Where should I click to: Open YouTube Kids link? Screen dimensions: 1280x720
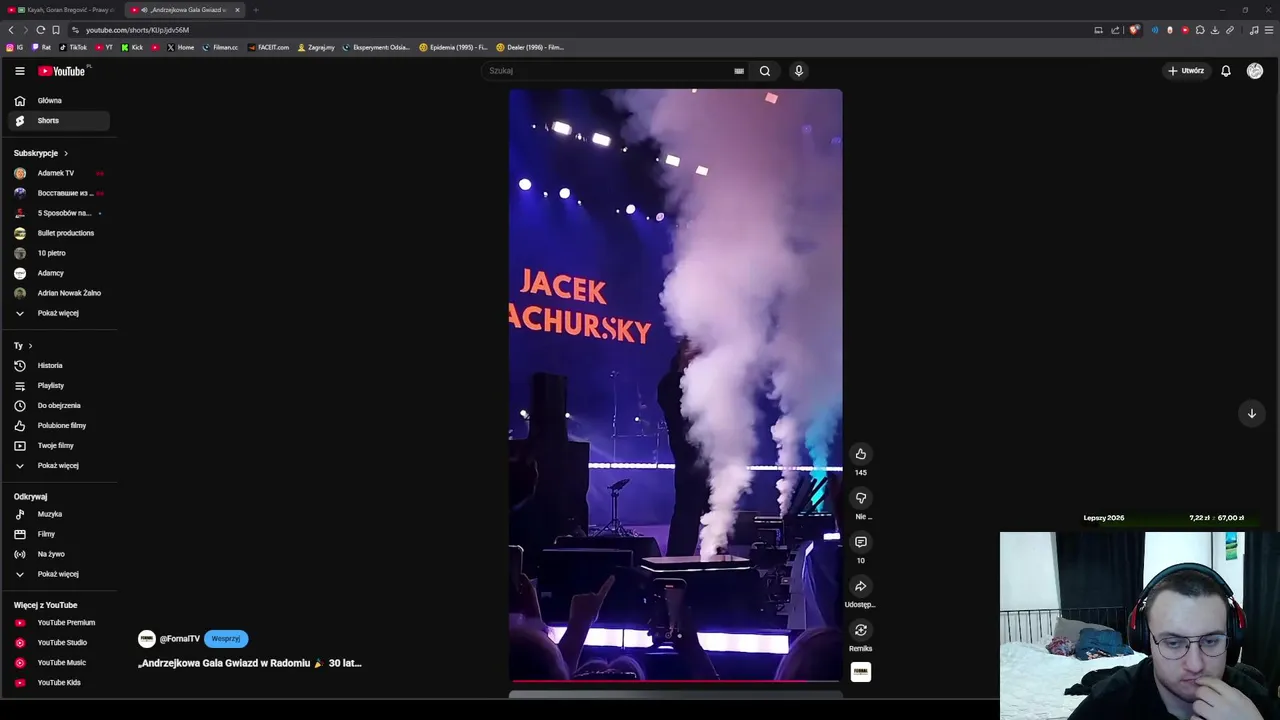tap(59, 683)
